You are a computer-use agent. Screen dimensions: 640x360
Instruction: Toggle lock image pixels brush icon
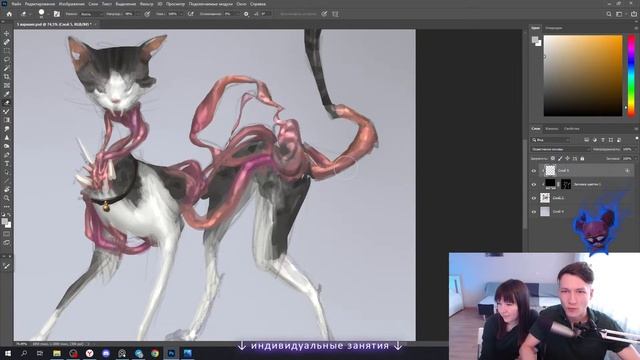(x=560, y=158)
